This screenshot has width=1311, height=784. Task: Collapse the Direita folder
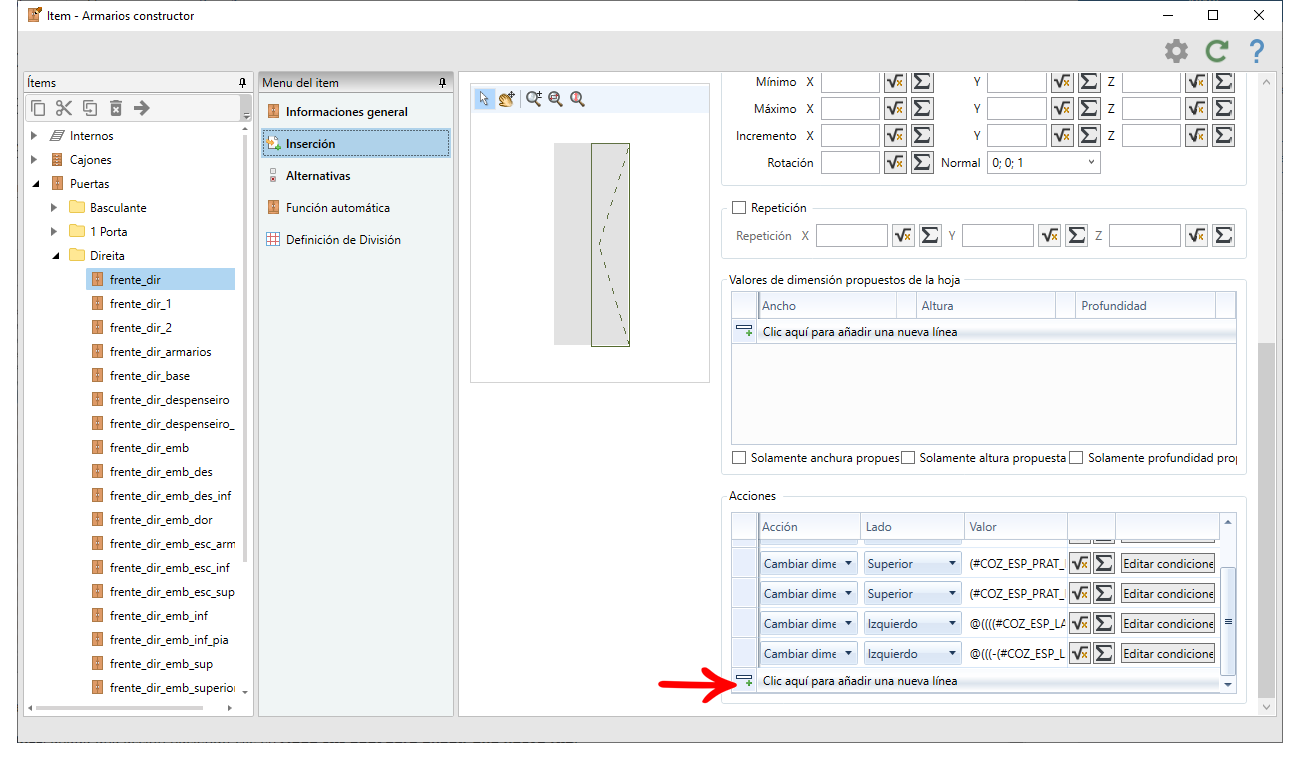tap(54, 256)
